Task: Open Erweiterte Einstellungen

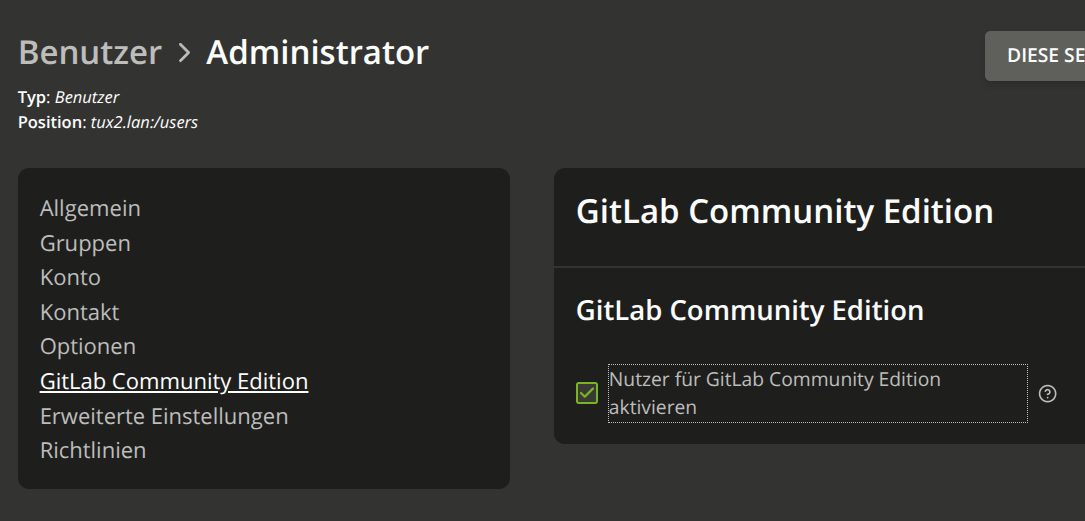Action: [x=164, y=415]
